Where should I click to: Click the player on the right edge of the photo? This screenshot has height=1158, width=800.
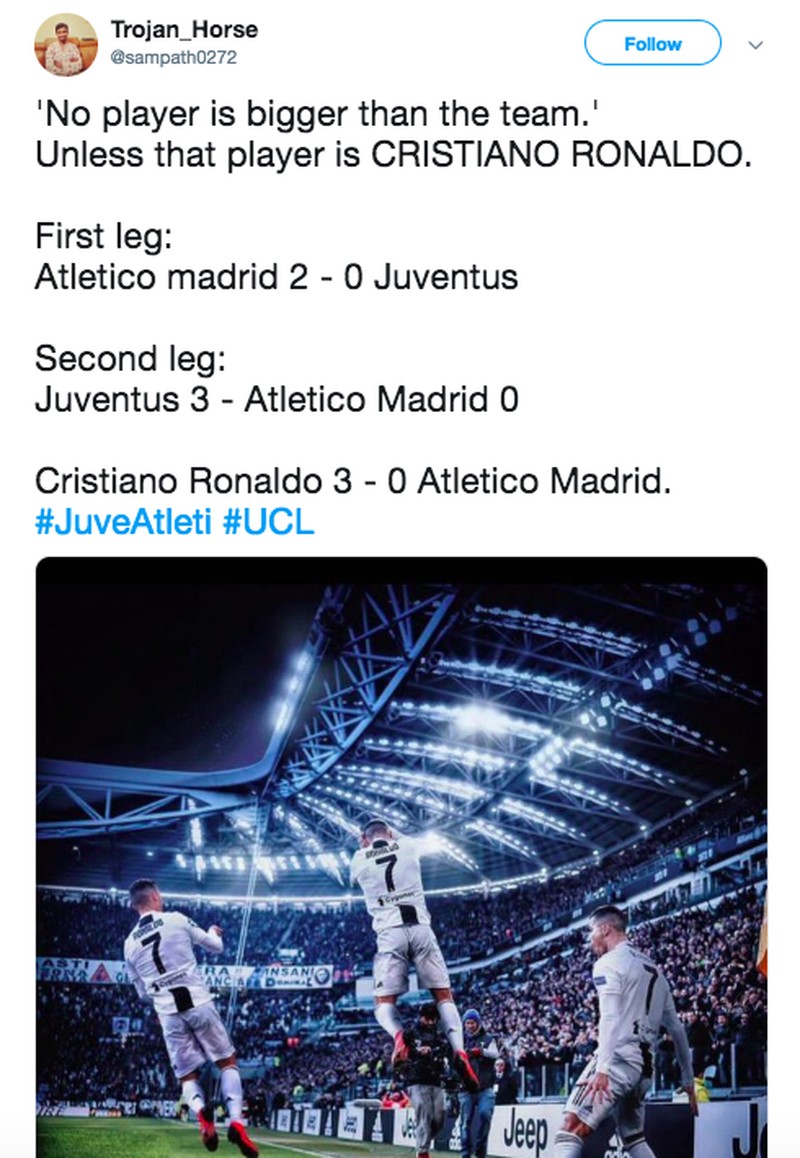pyautogui.click(x=630, y=1030)
